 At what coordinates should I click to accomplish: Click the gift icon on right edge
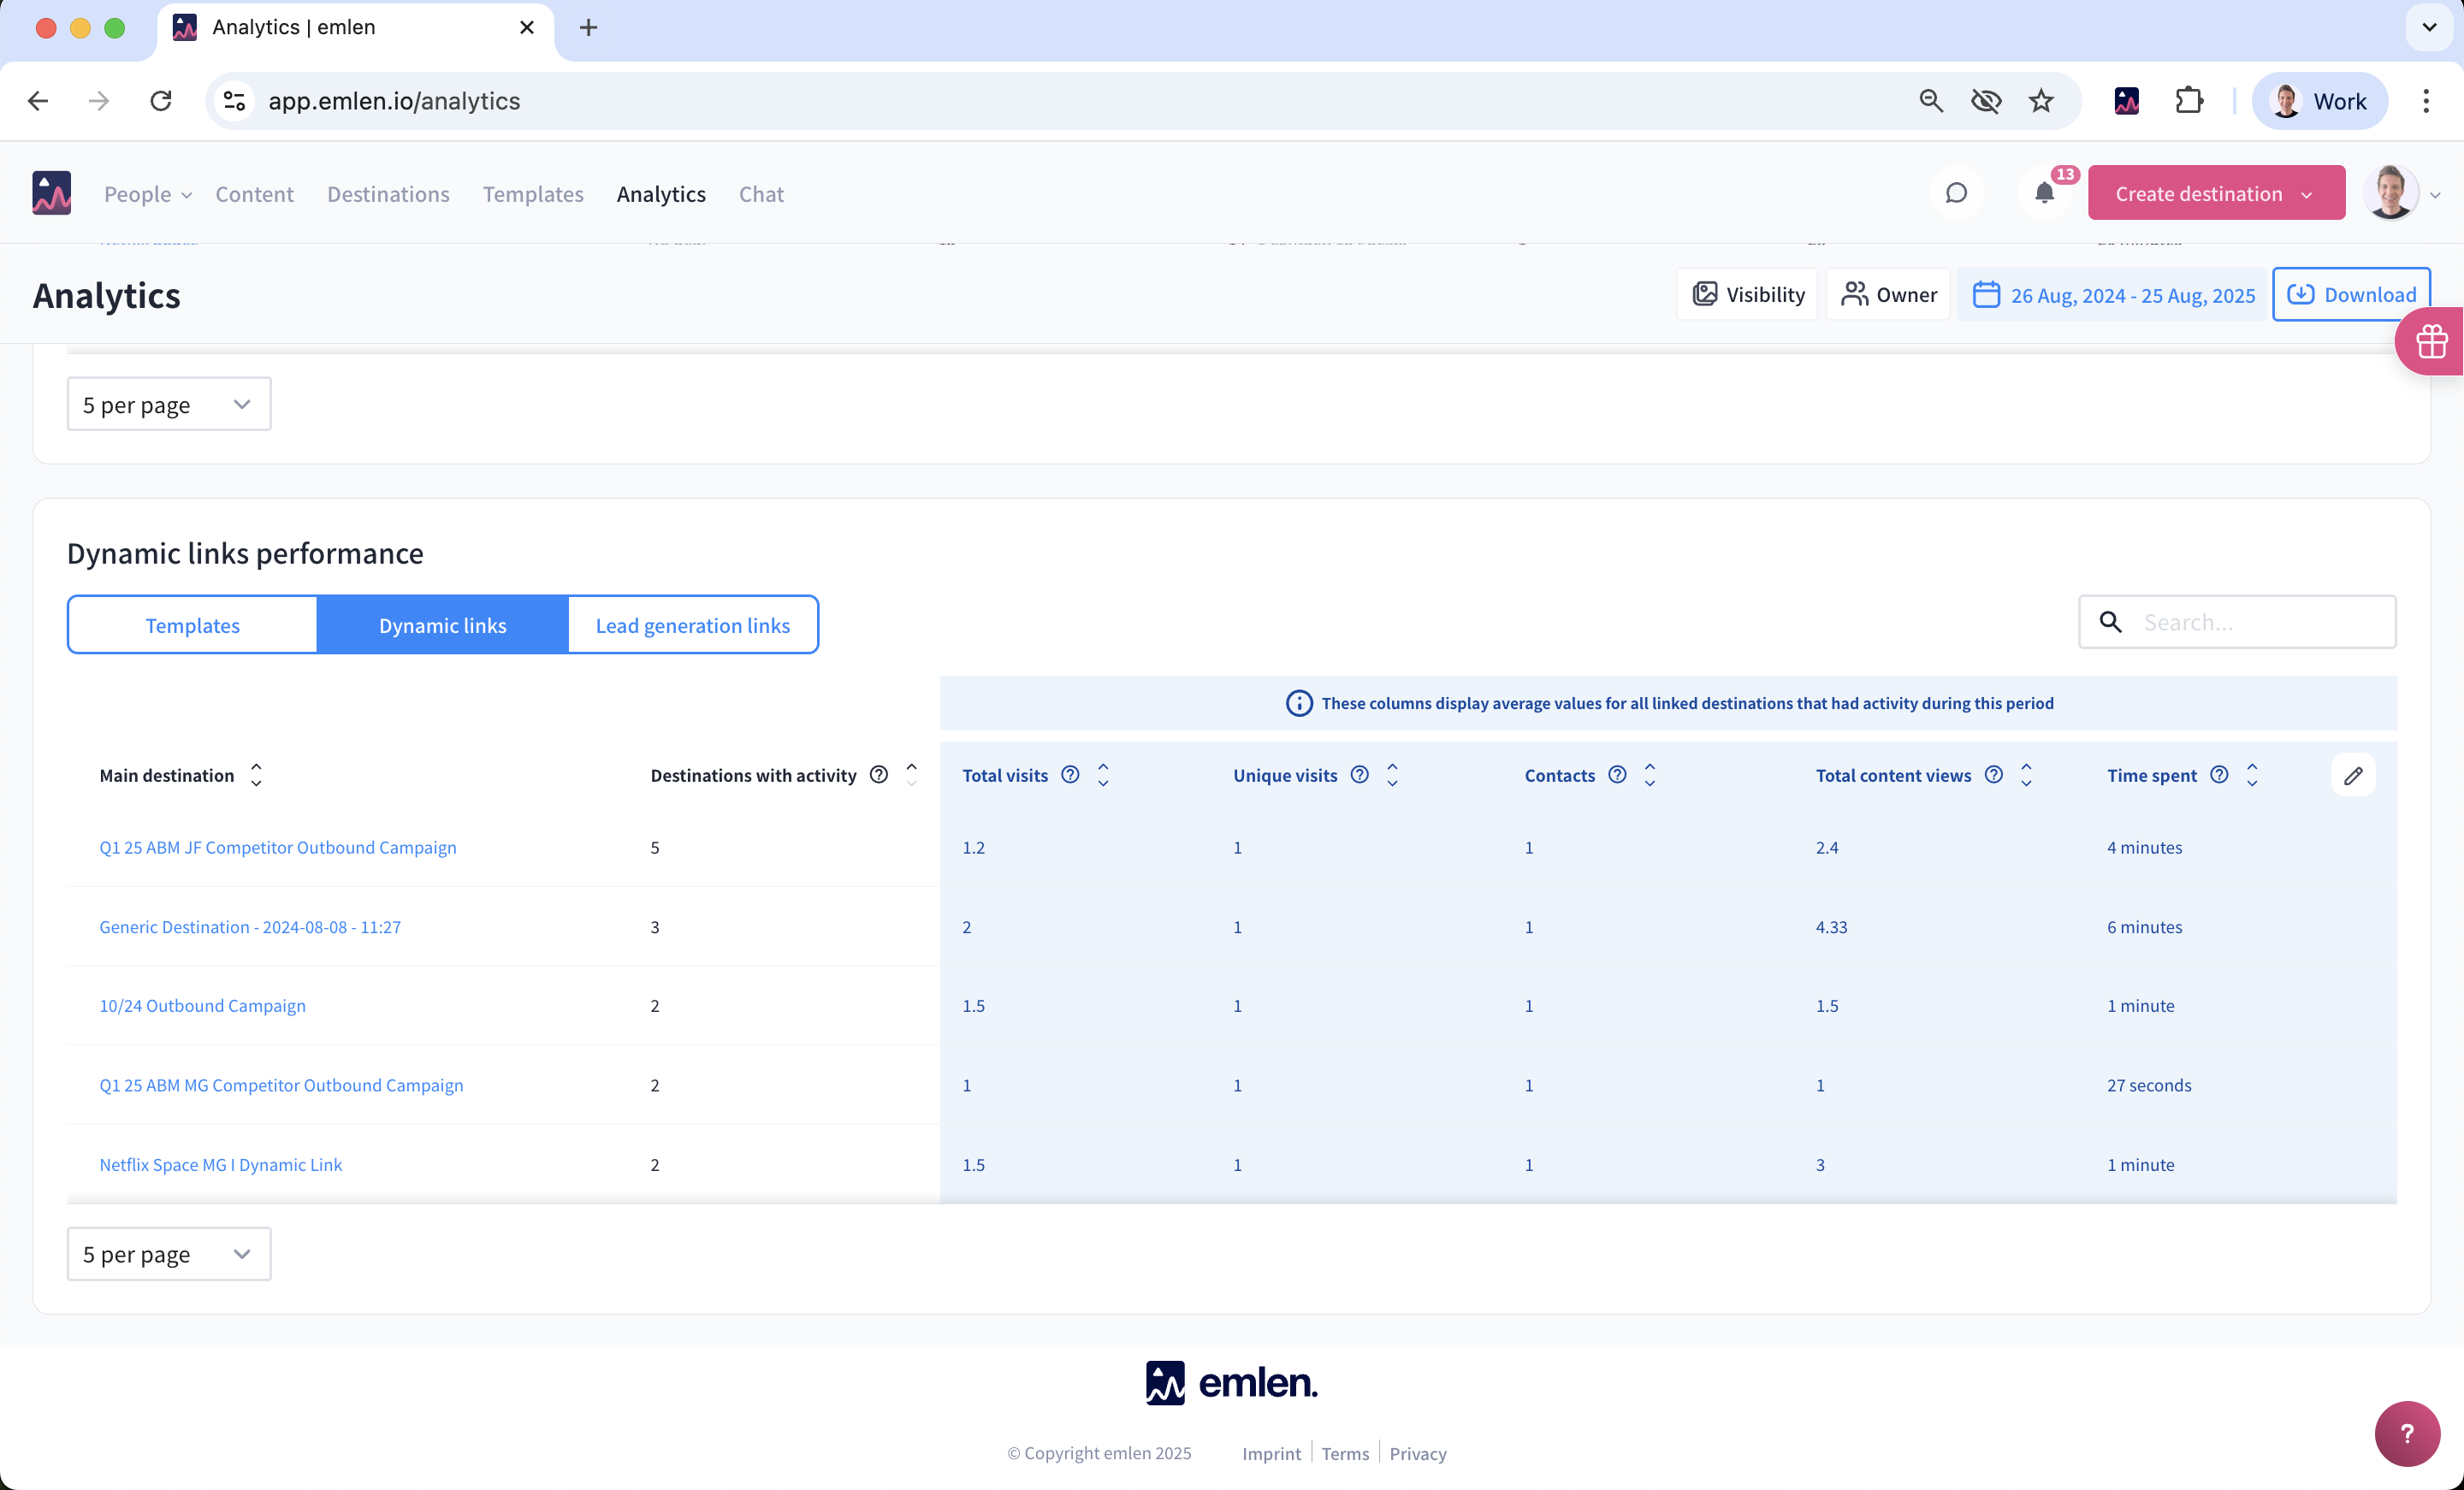pos(2432,342)
